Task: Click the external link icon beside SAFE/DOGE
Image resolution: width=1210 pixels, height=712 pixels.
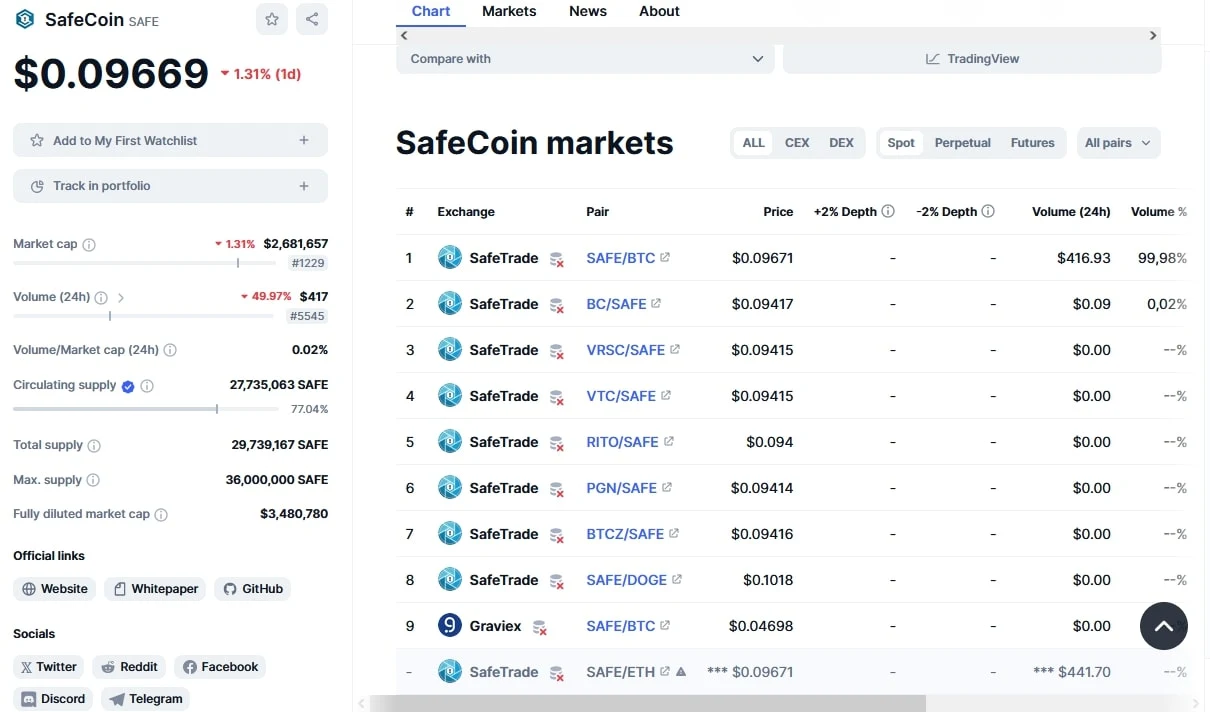Action: 677,579
